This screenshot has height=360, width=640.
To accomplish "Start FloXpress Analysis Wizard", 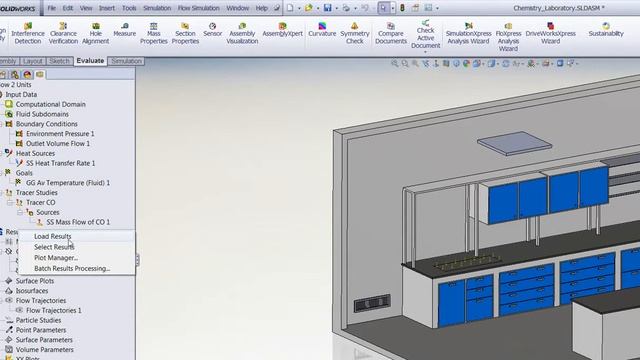I will (x=508, y=37).
